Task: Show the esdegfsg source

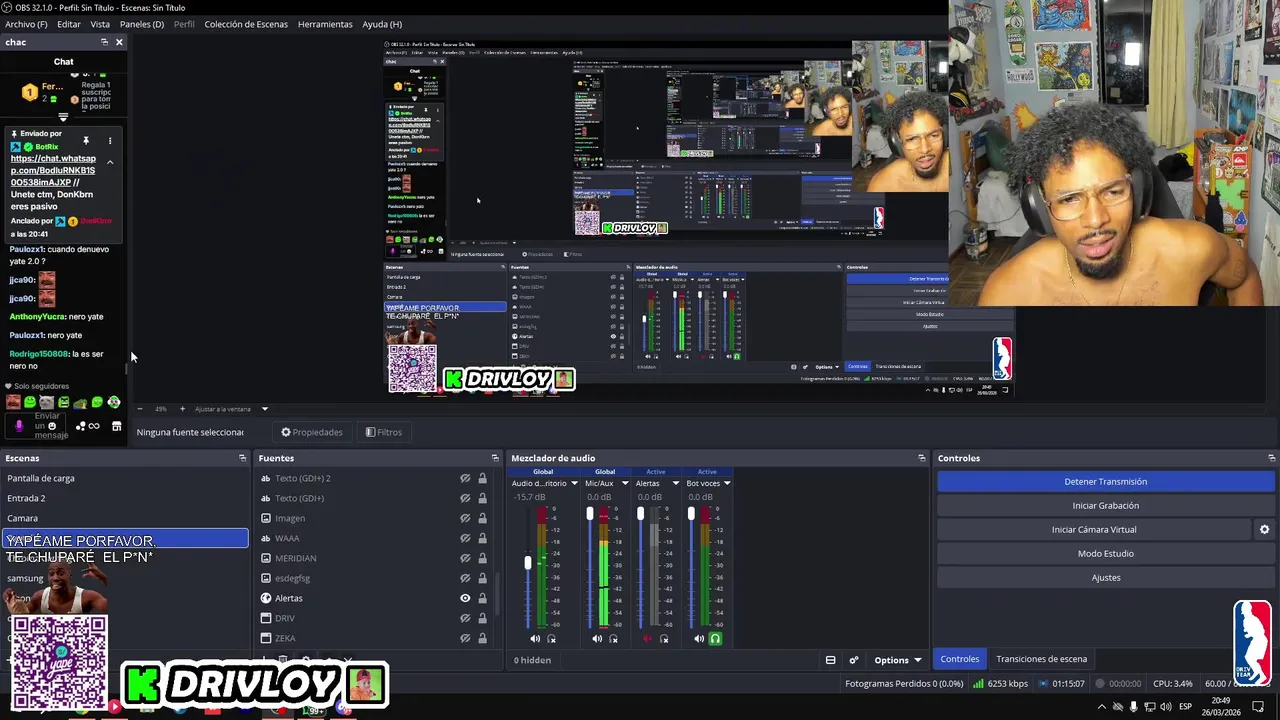Action: (465, 578)
